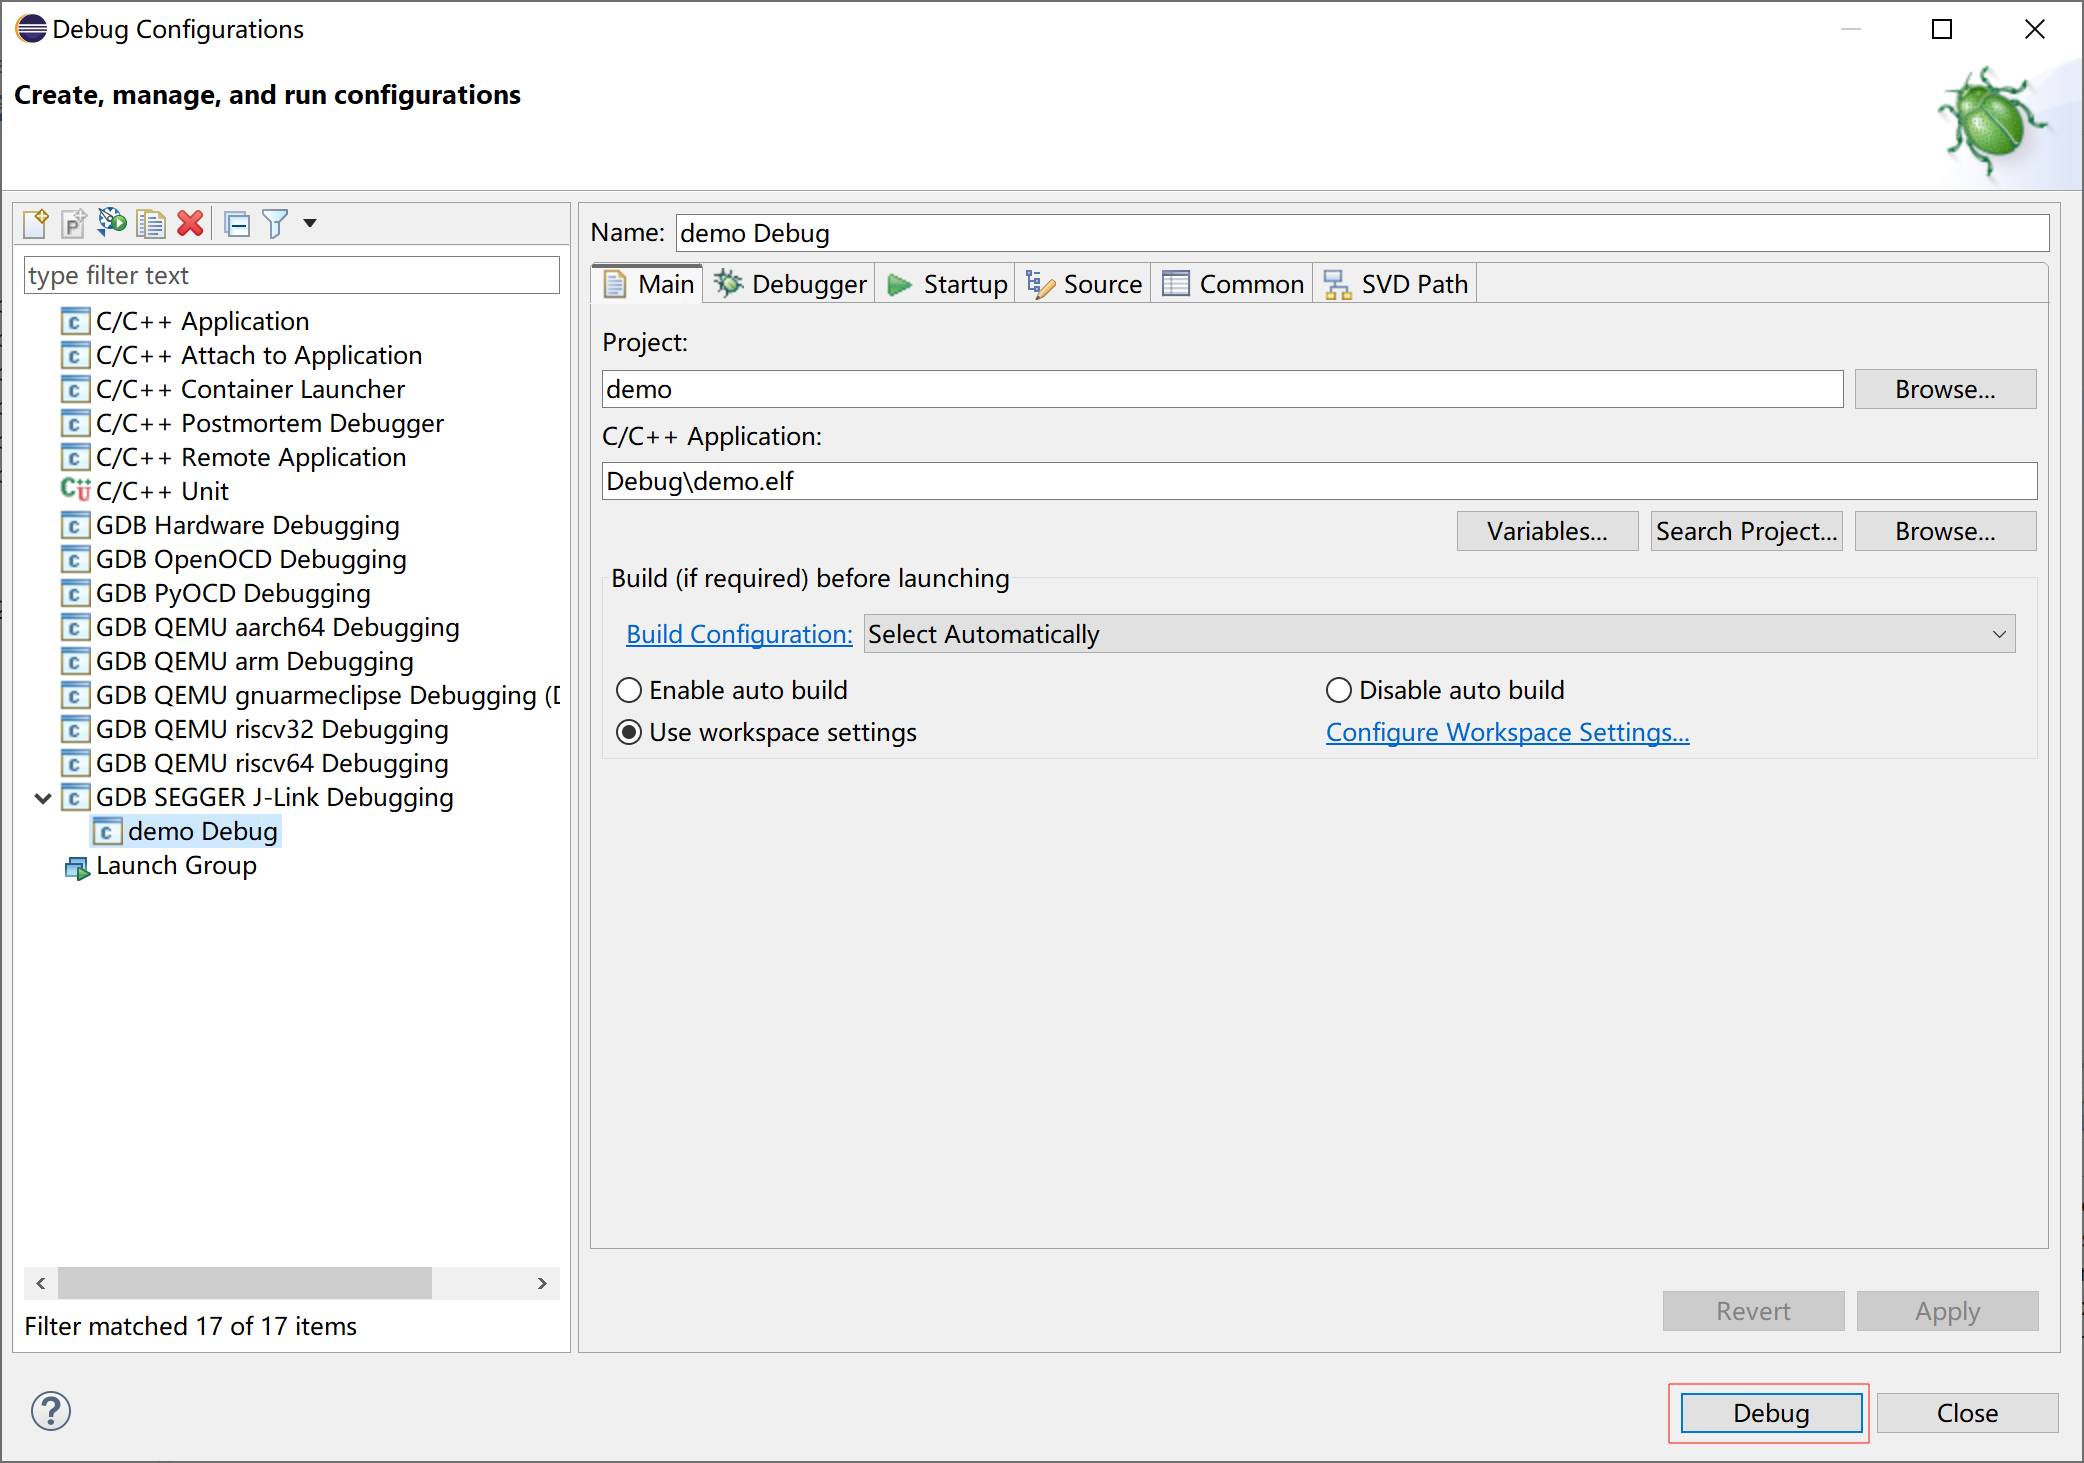The width and height of the screenshot is (2084, 1463).
Task: Click the configuration list horizontal scrollbar
Action: pos(245,1283)
